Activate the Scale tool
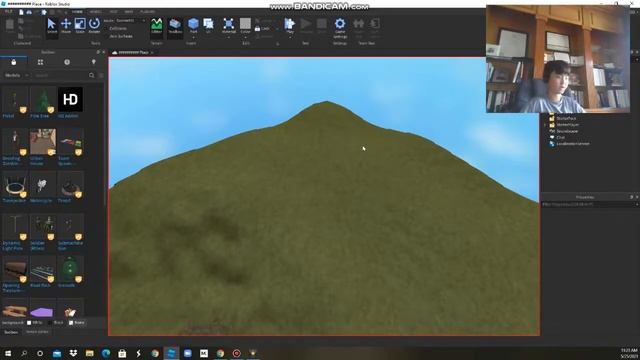640x360 pixels. click(80, 26)
